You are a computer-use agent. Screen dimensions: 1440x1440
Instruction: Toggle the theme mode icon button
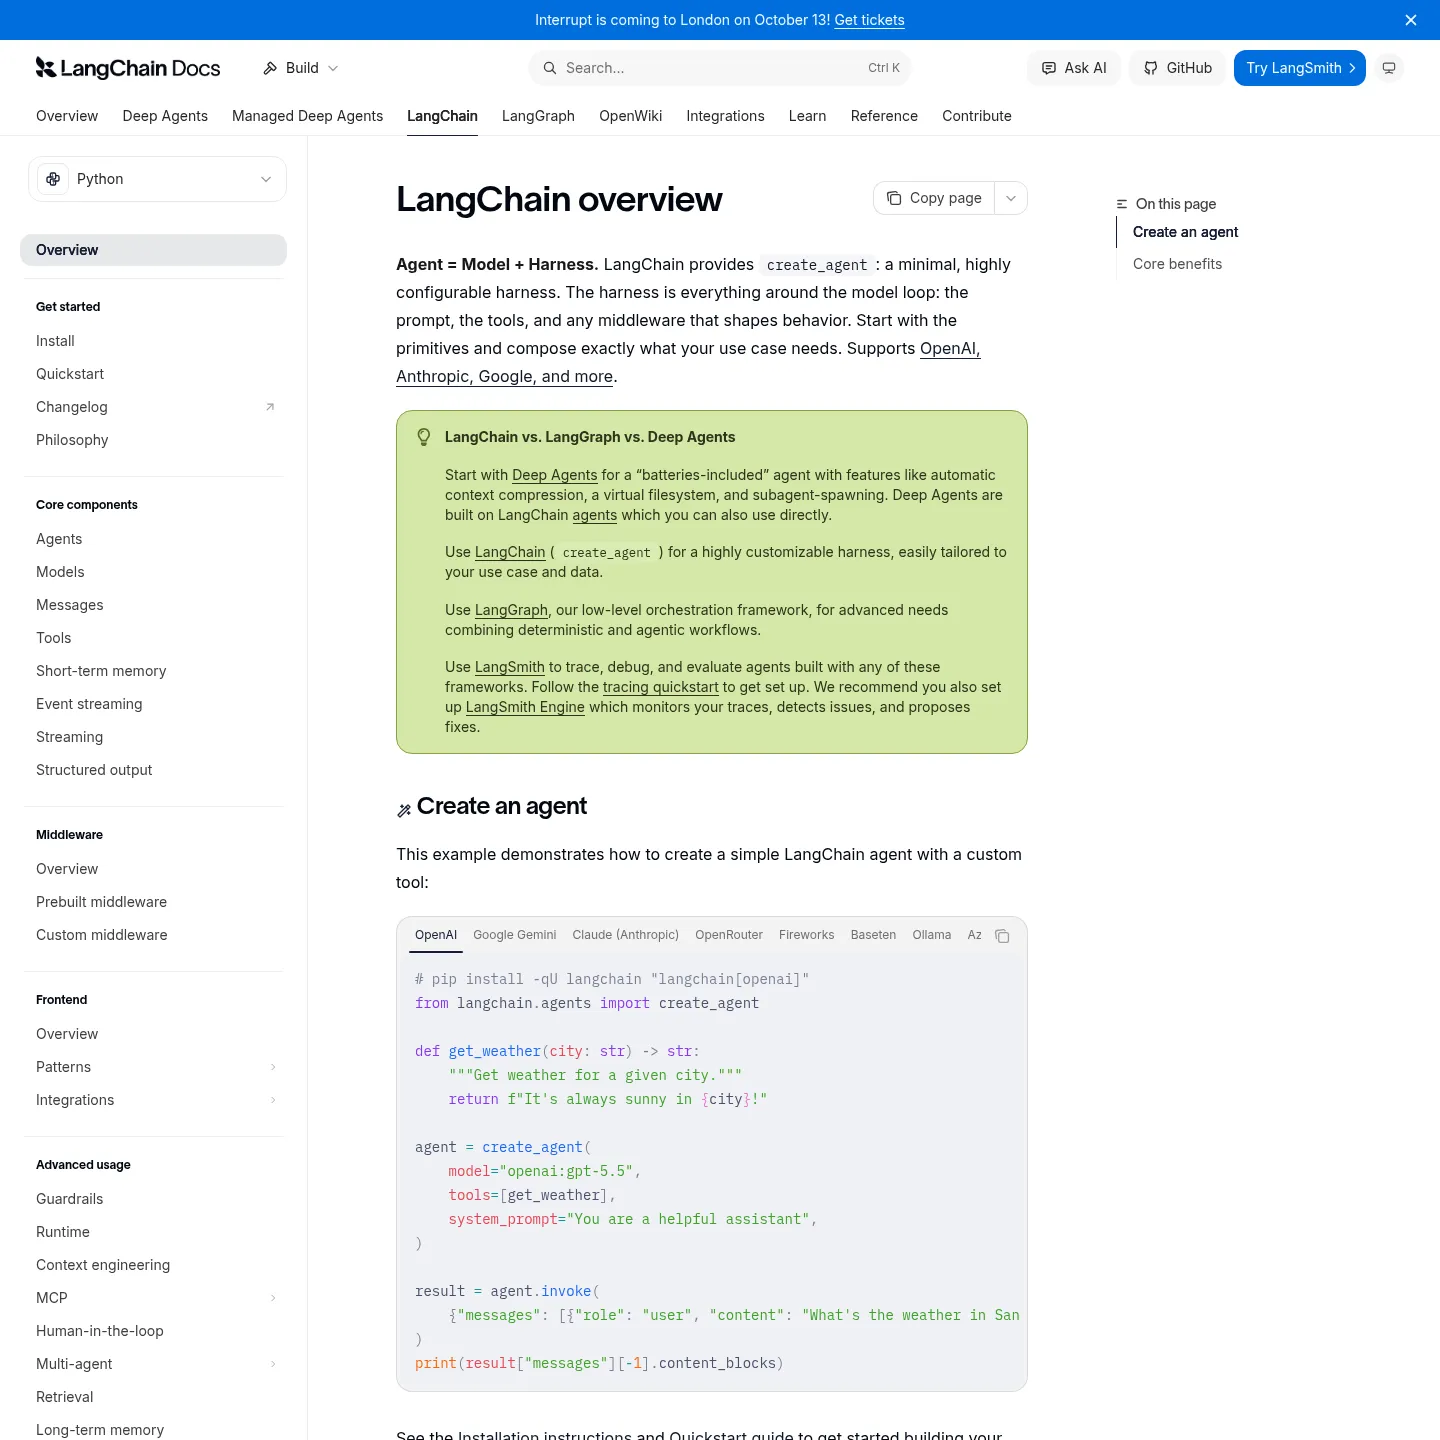1389,68
